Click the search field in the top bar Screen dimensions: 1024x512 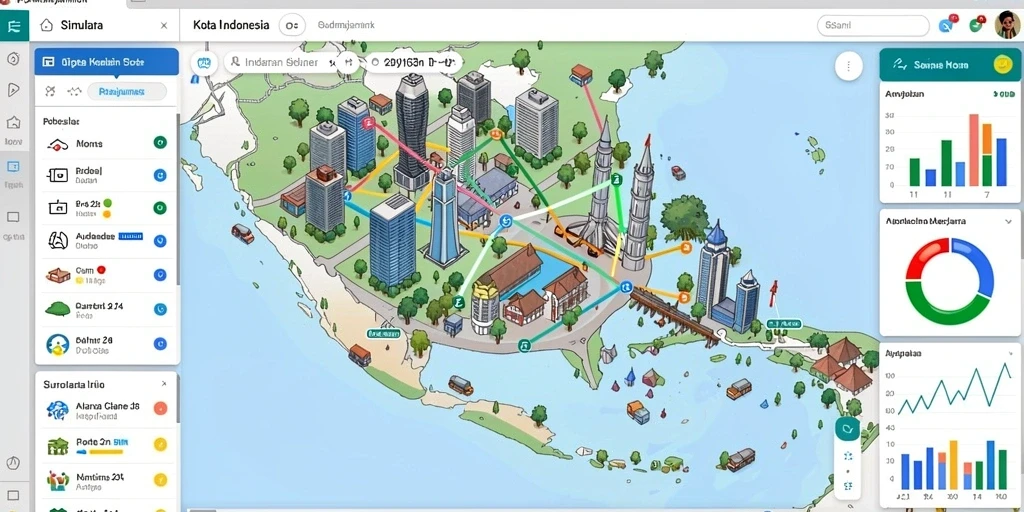[872, 25]
